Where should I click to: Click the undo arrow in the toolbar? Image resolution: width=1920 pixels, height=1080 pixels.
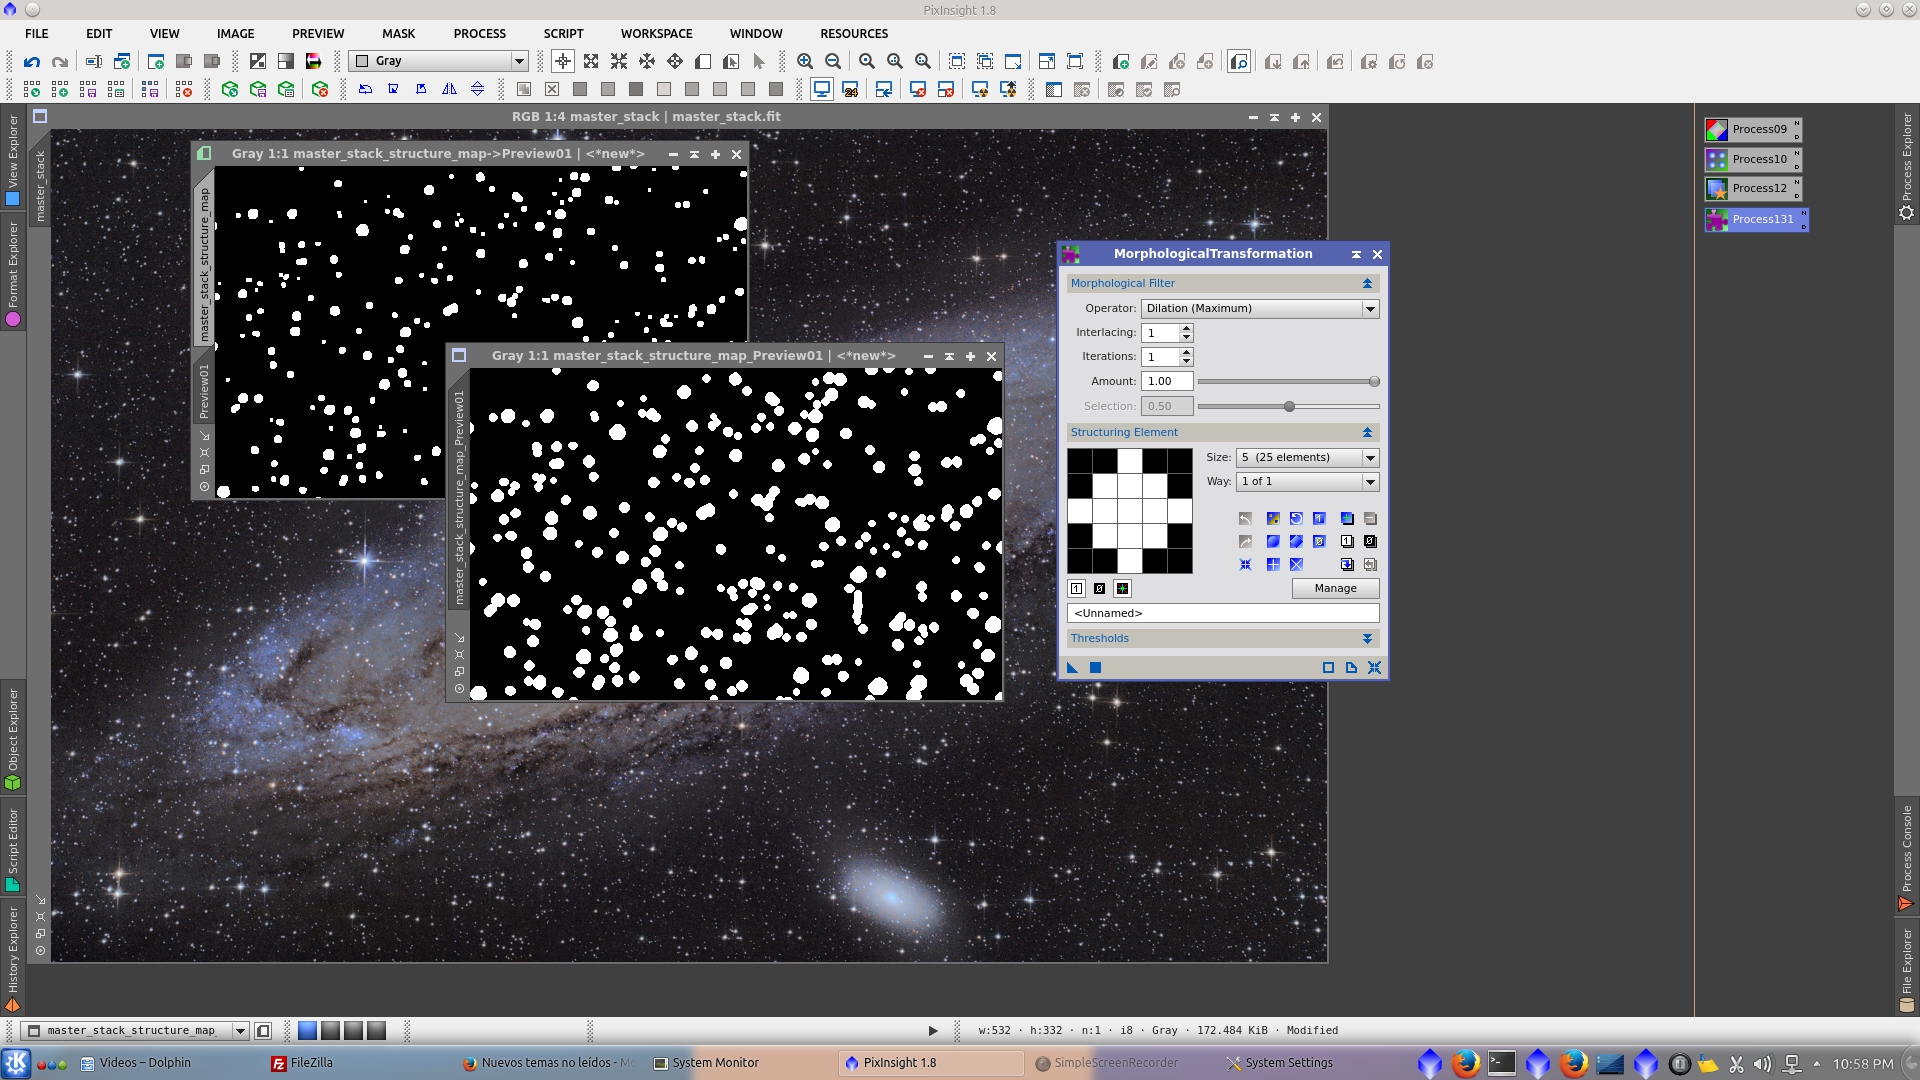(x=32, y=62)
